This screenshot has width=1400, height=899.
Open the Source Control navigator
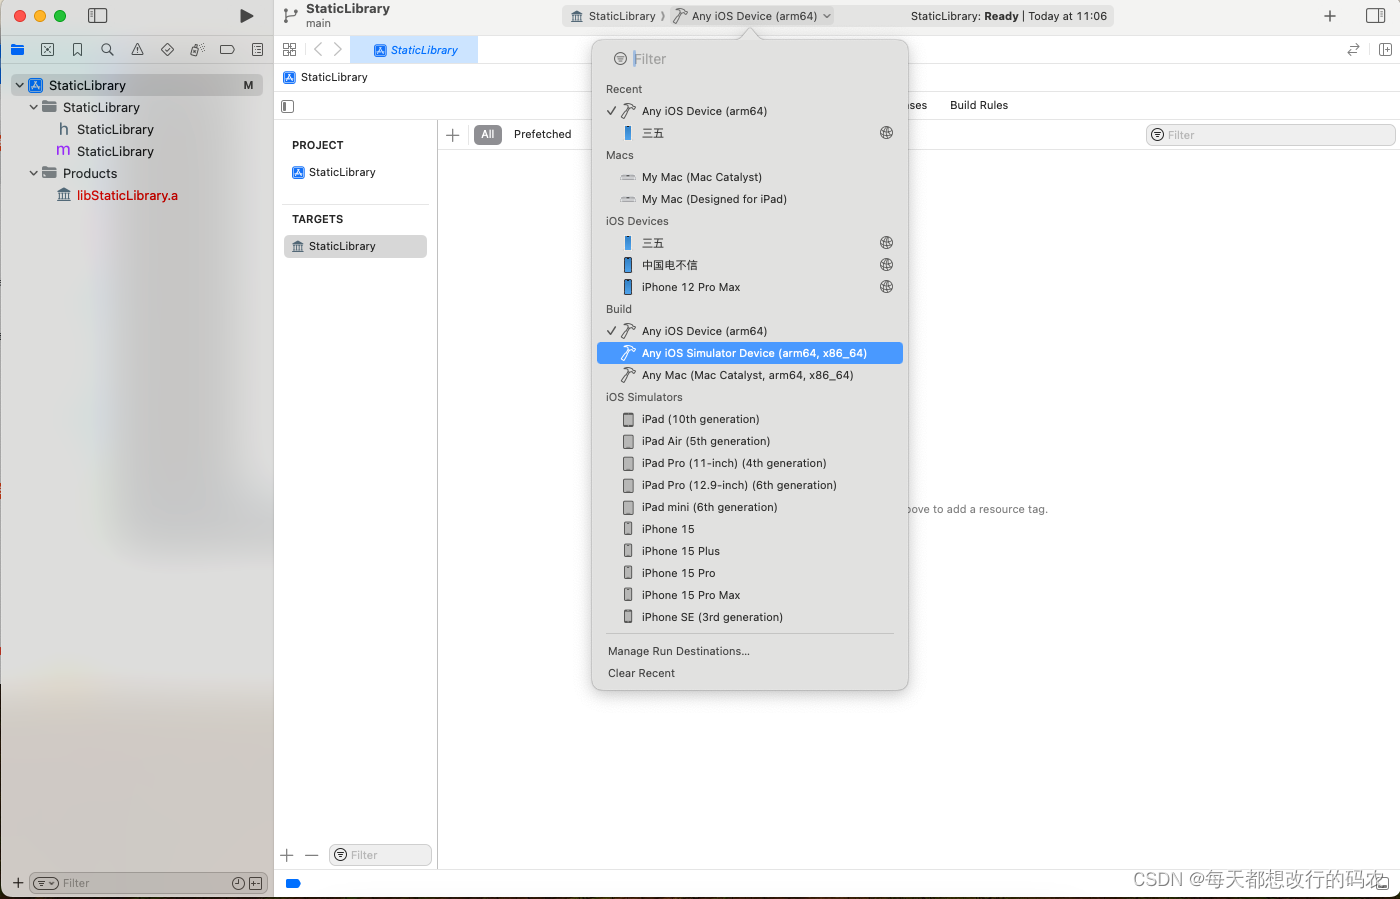(47, 49)
